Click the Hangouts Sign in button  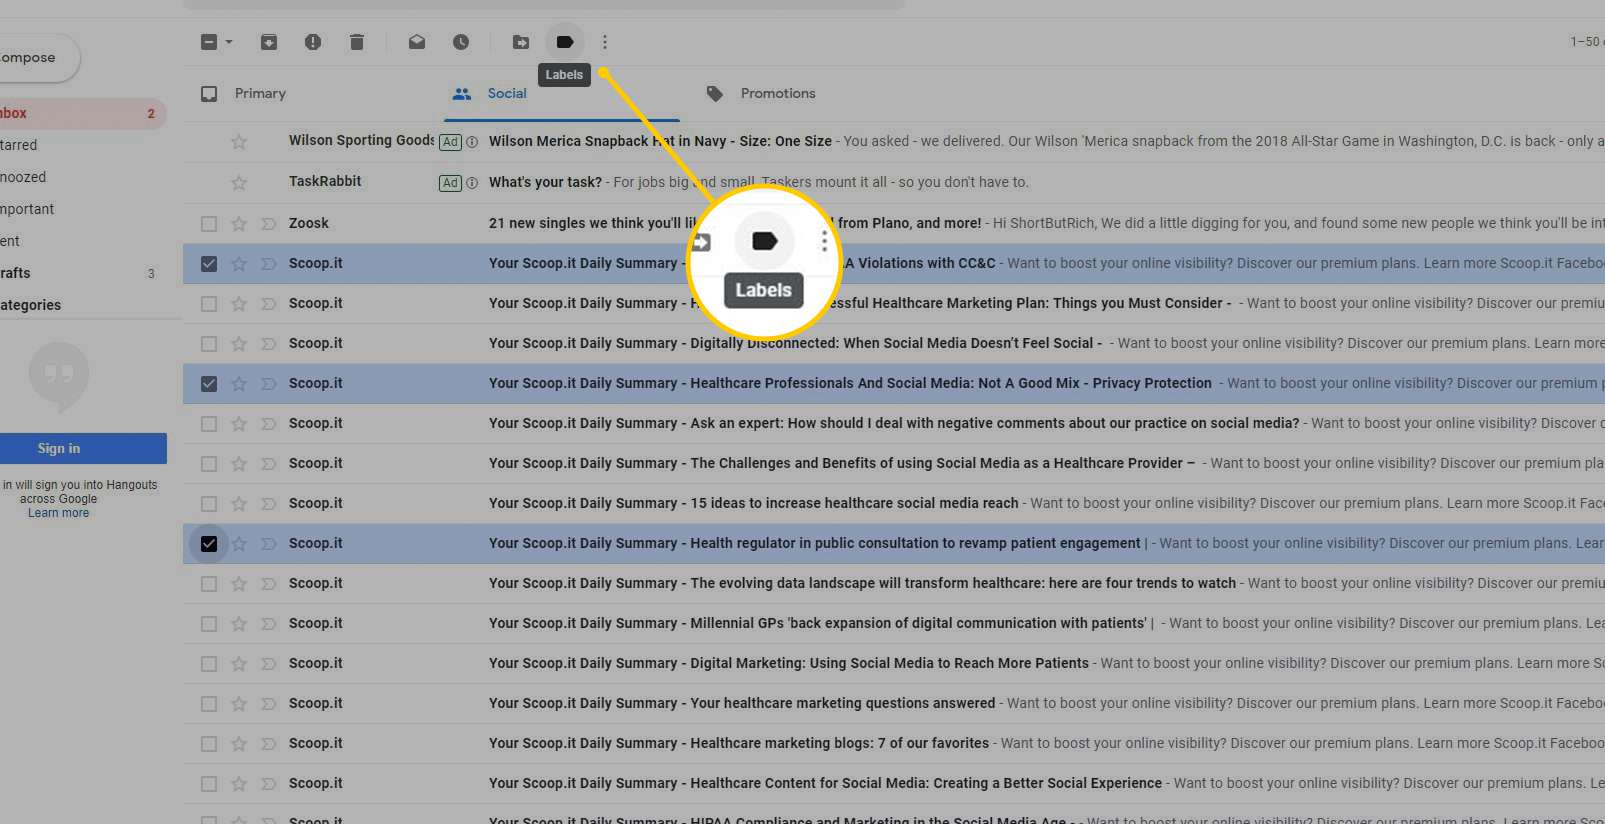click(82, 448)
